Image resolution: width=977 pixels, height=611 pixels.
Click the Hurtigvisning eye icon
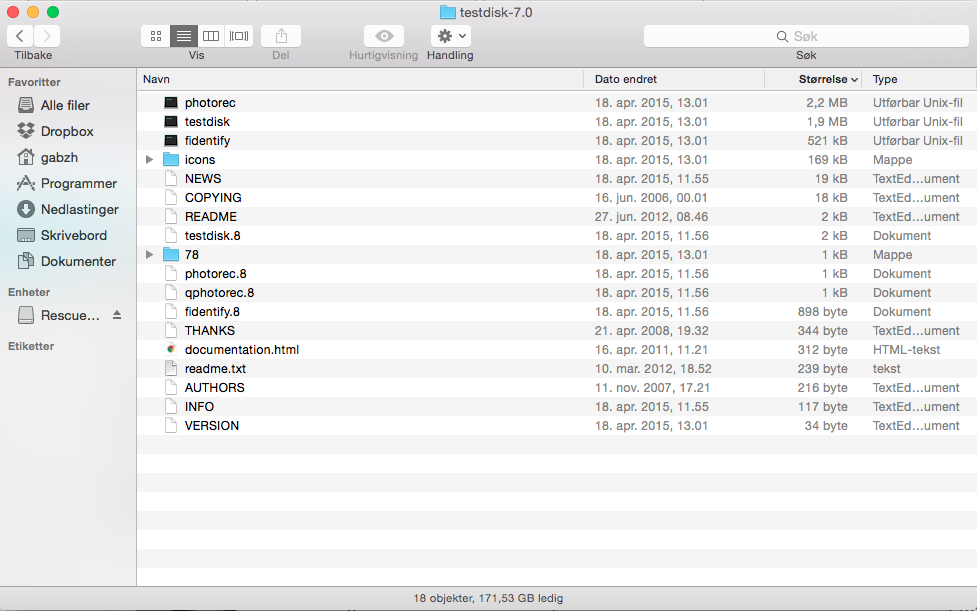[x=384, y=36]
